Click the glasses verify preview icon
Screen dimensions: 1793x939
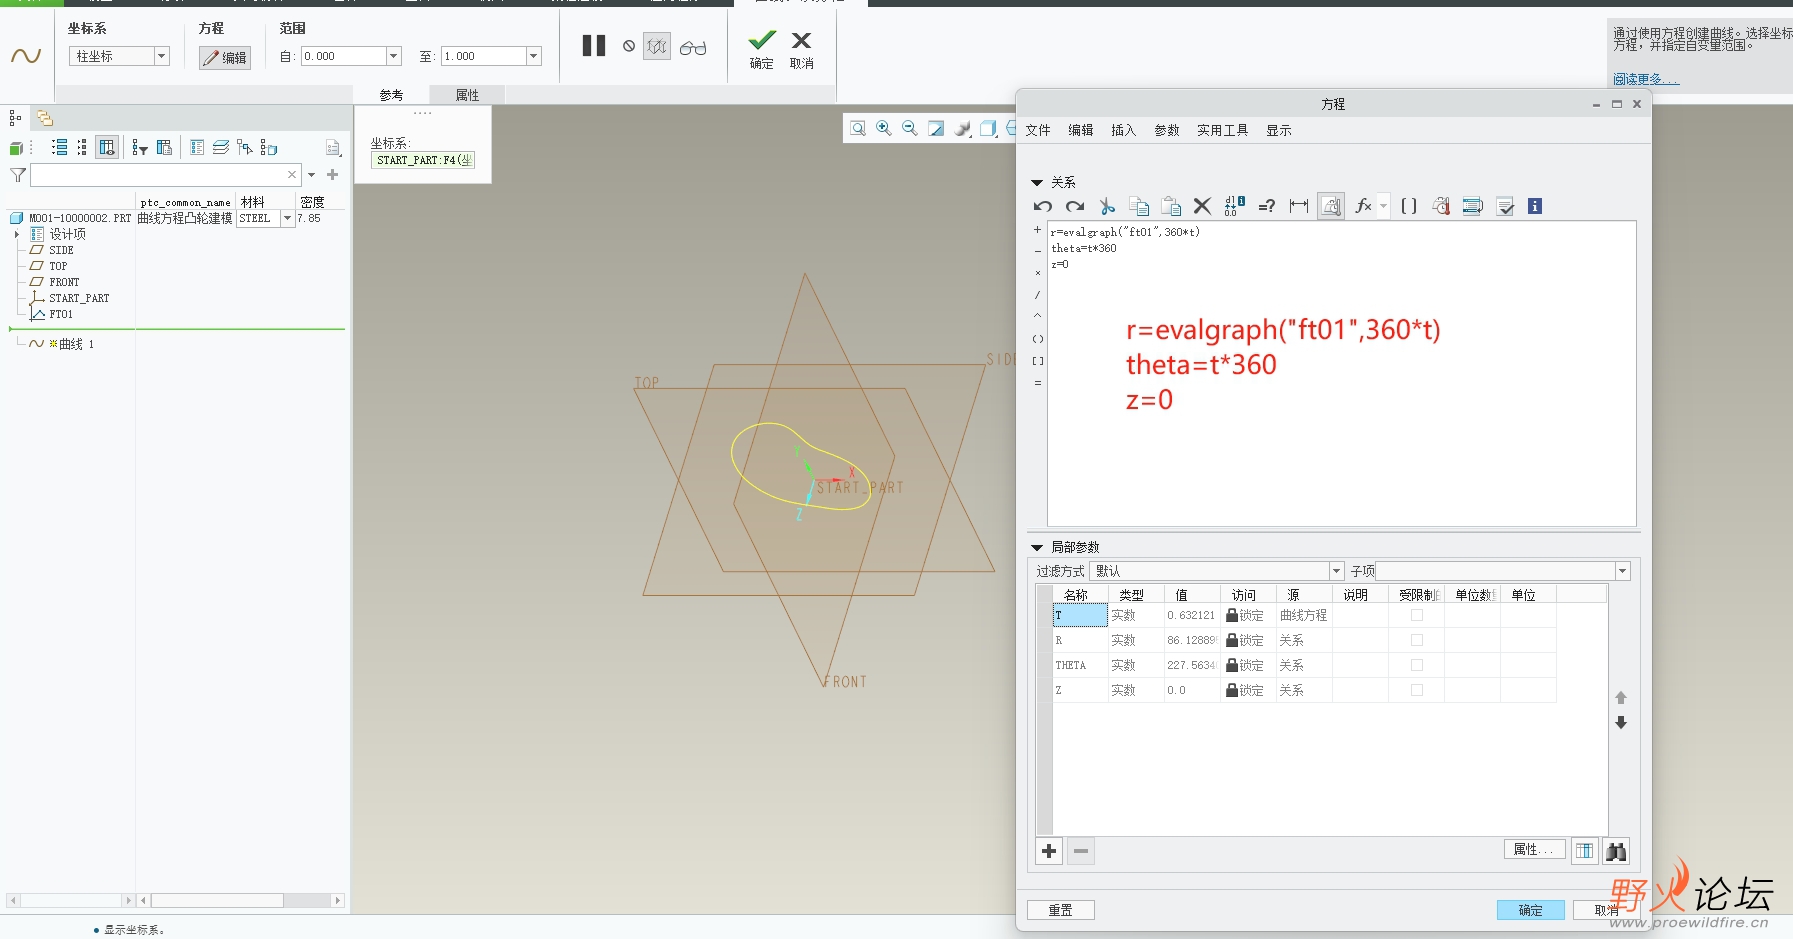(693, 47)
